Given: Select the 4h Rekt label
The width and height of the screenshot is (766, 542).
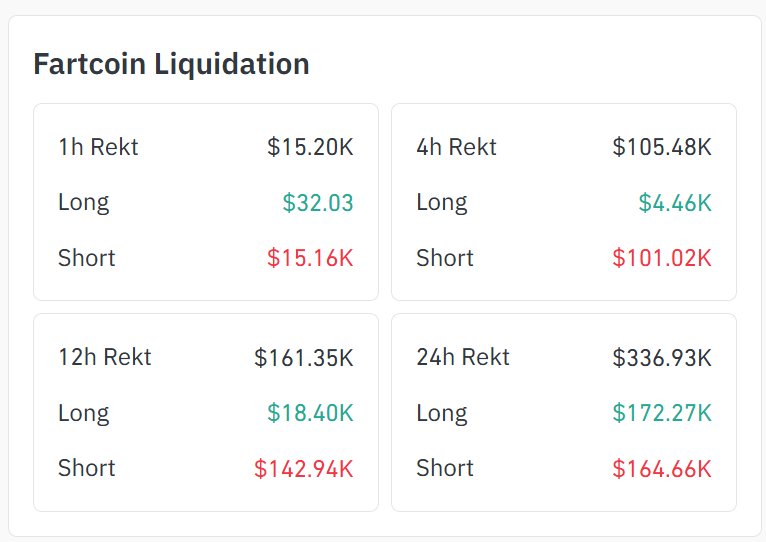Looking at the screenshot, I should [456, 147].
